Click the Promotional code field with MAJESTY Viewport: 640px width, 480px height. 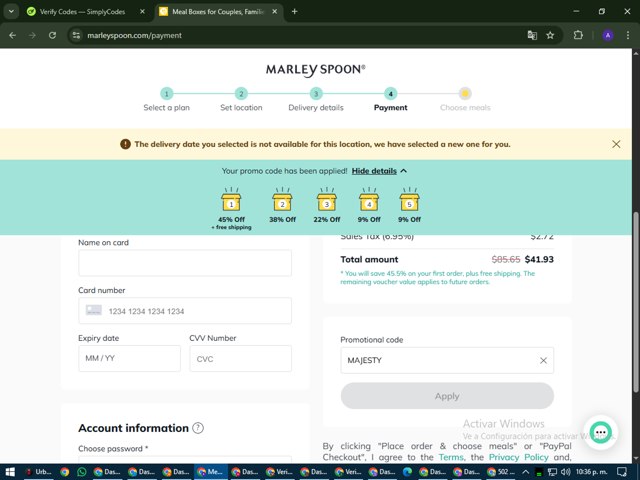[x=447, y=360]
